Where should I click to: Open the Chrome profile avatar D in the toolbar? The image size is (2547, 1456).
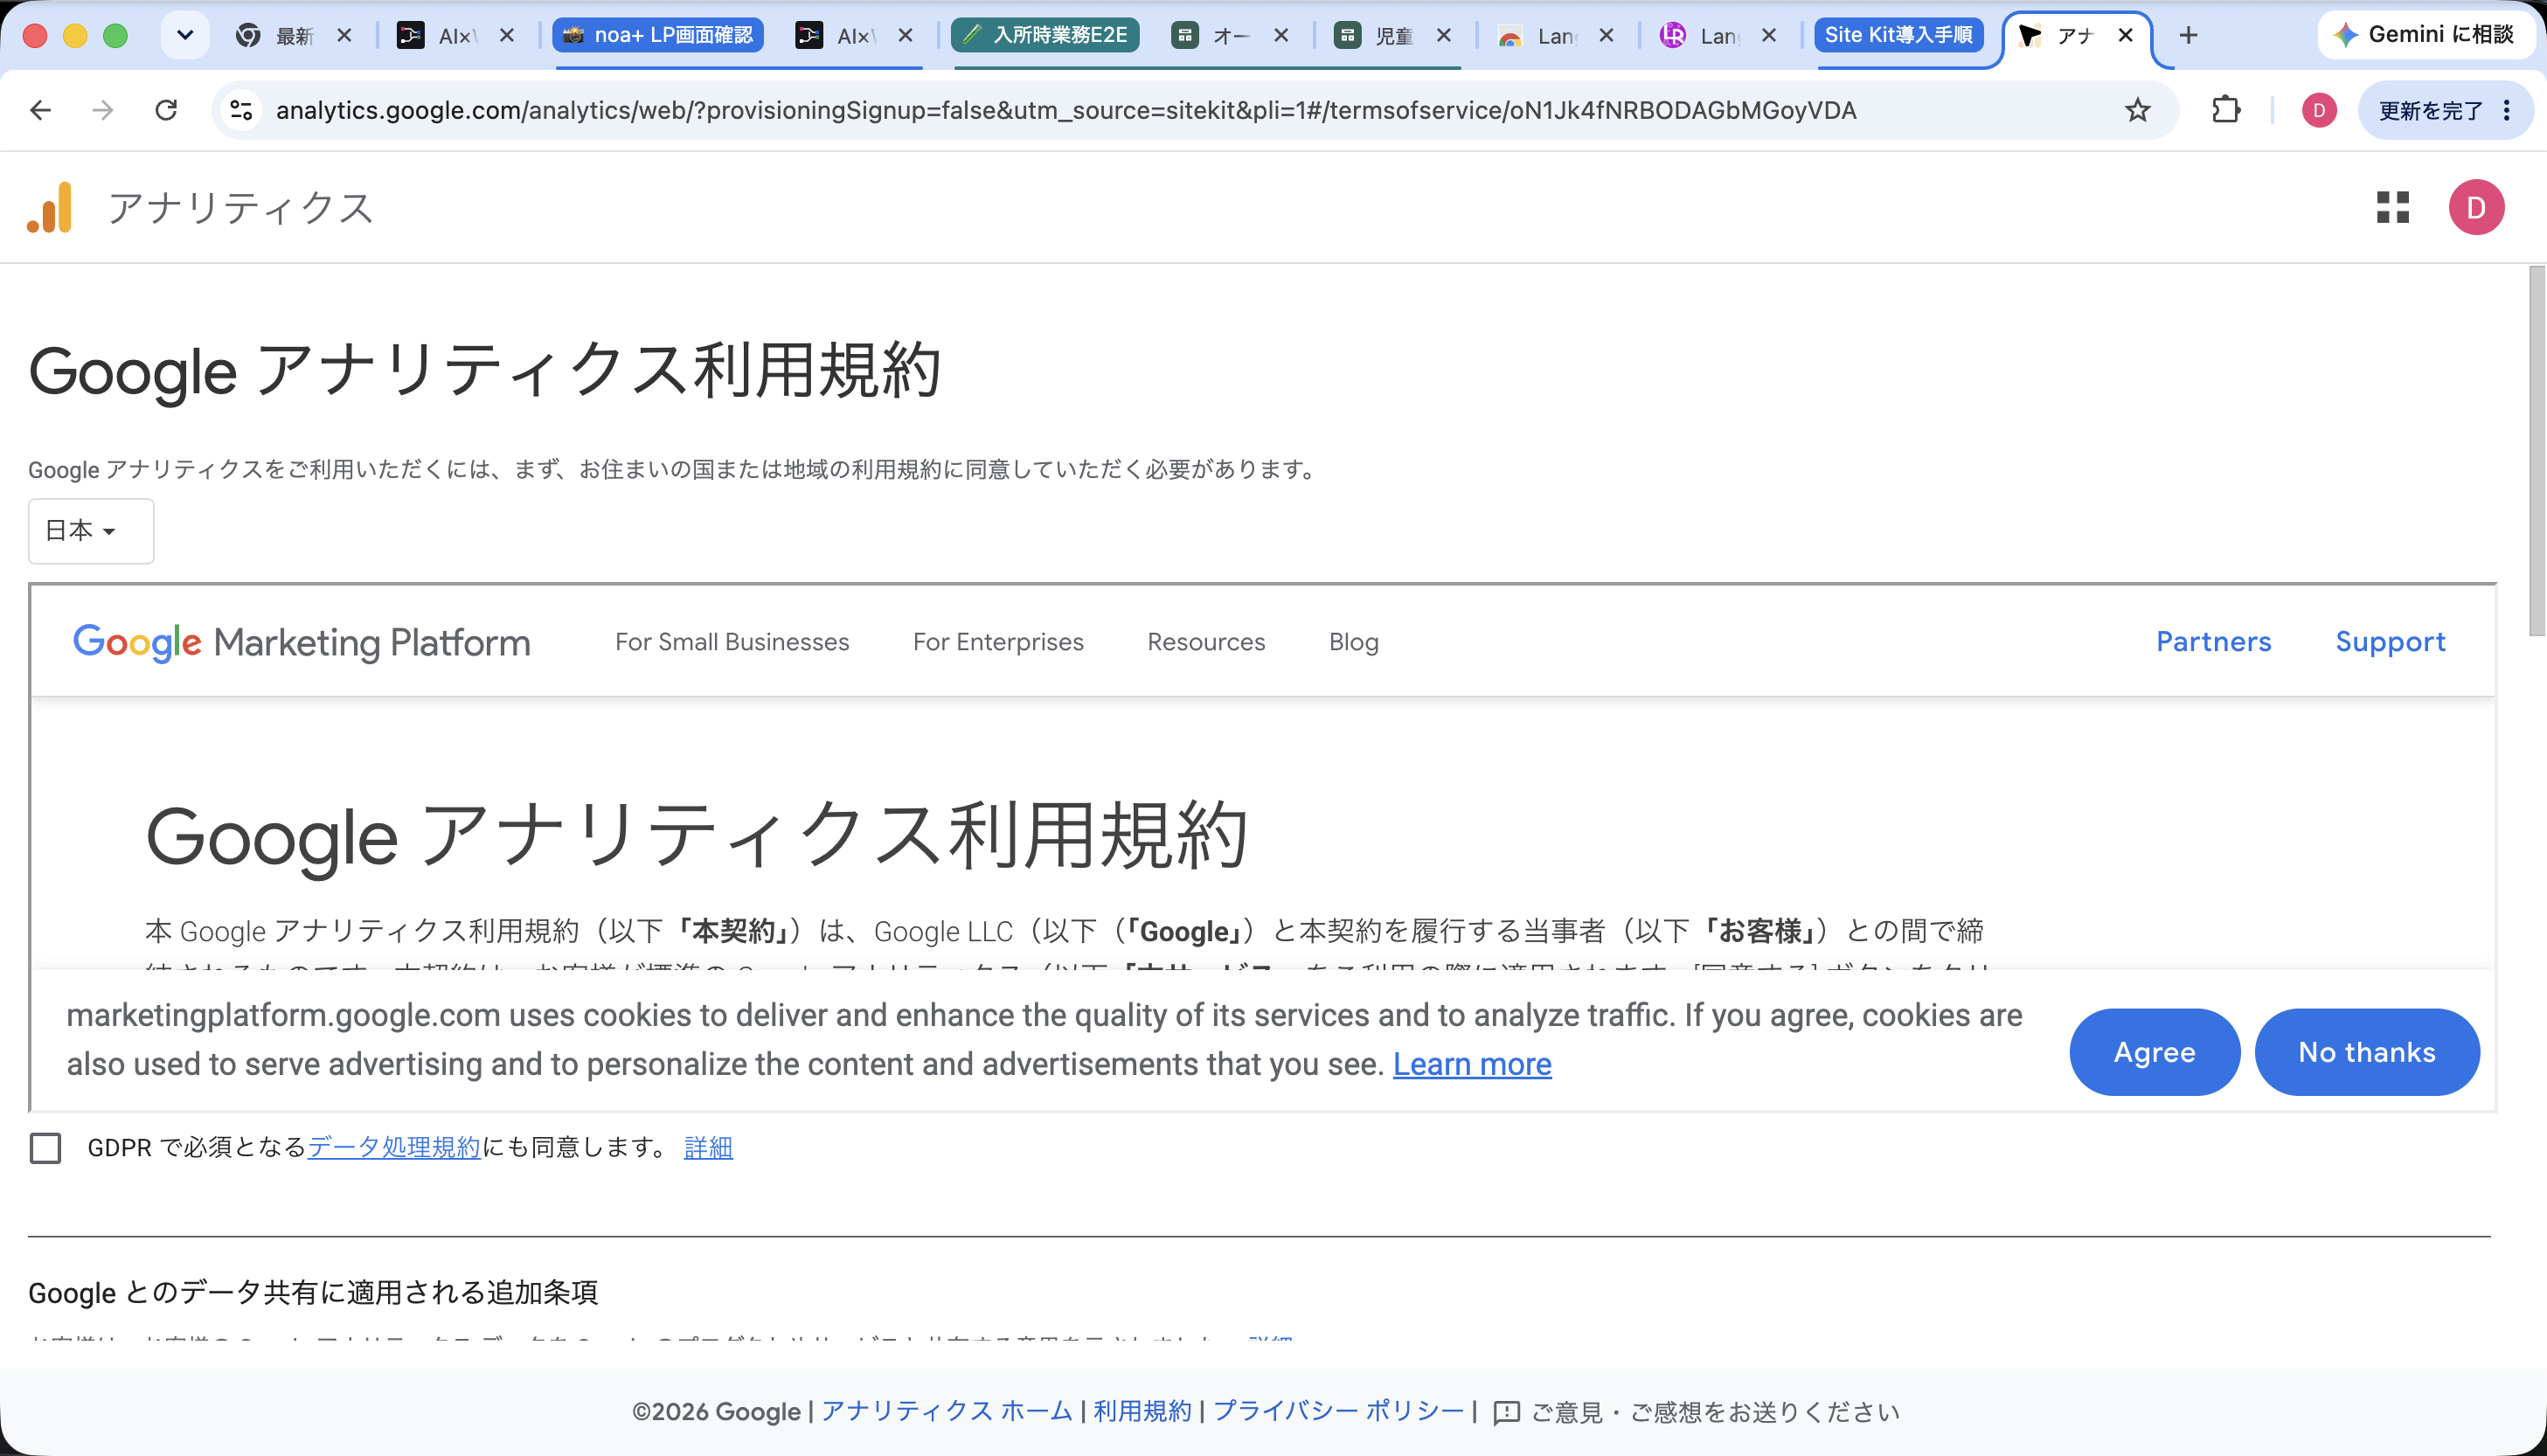coord(2319,110)
